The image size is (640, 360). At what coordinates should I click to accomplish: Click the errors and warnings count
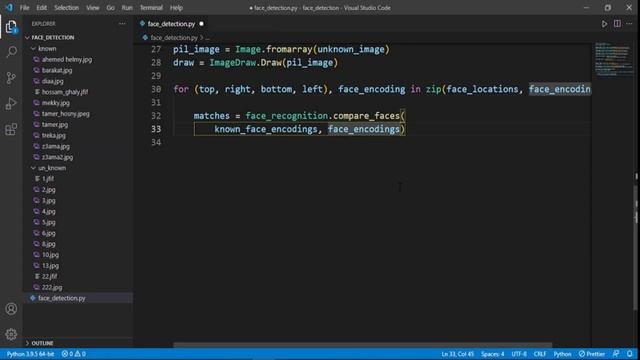73,354
